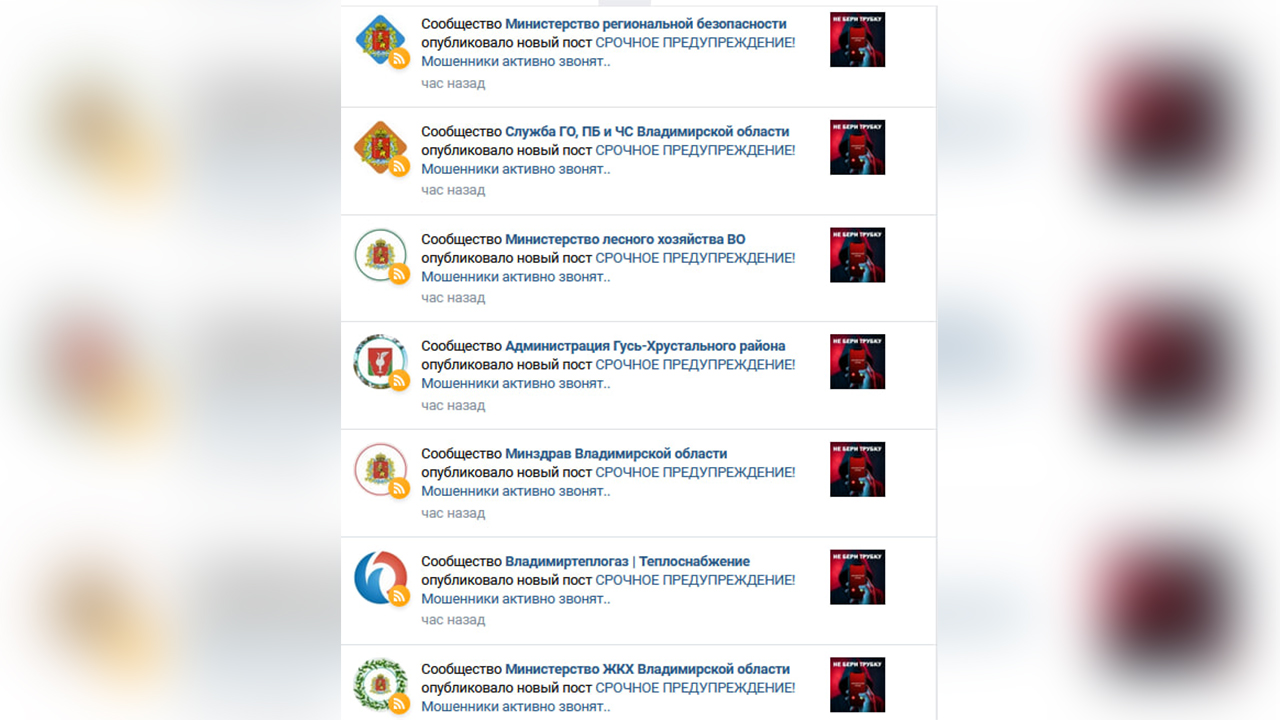The image size is (1280, 720).
Task: View post thumbnail beside Минздрав notification
Action: pos(857,469)
